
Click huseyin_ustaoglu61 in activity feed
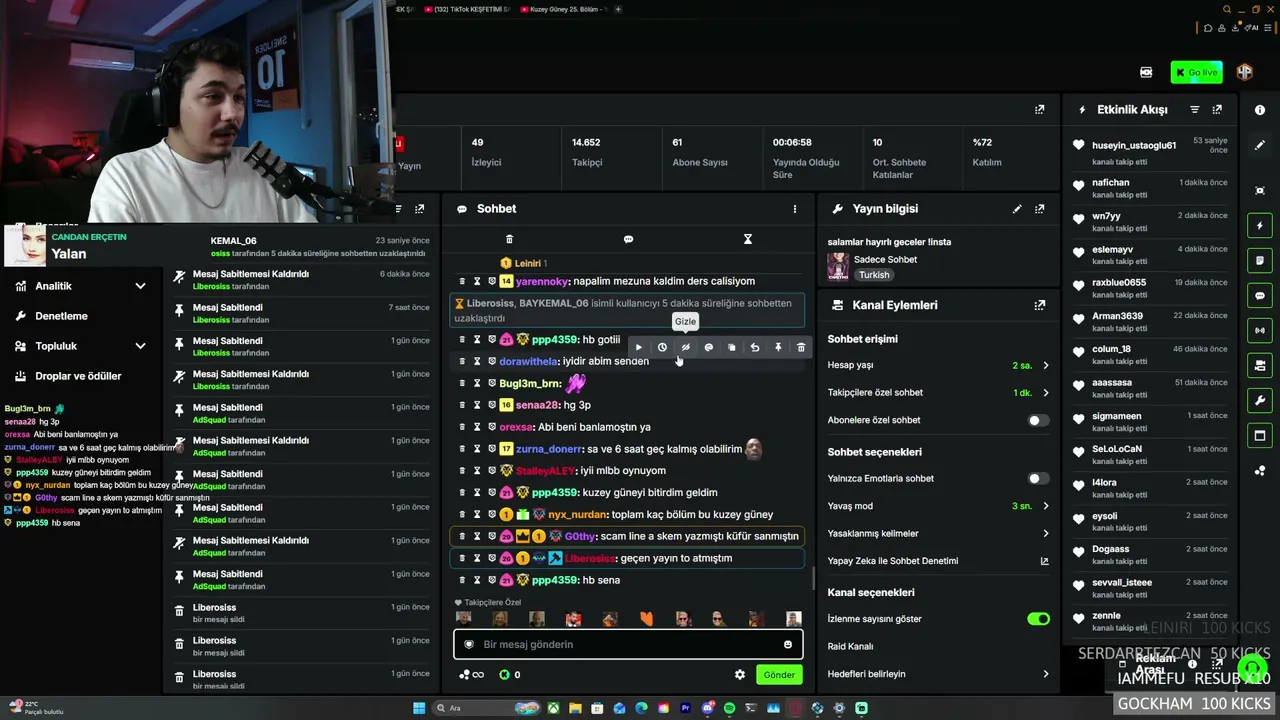coord(1134,146)
